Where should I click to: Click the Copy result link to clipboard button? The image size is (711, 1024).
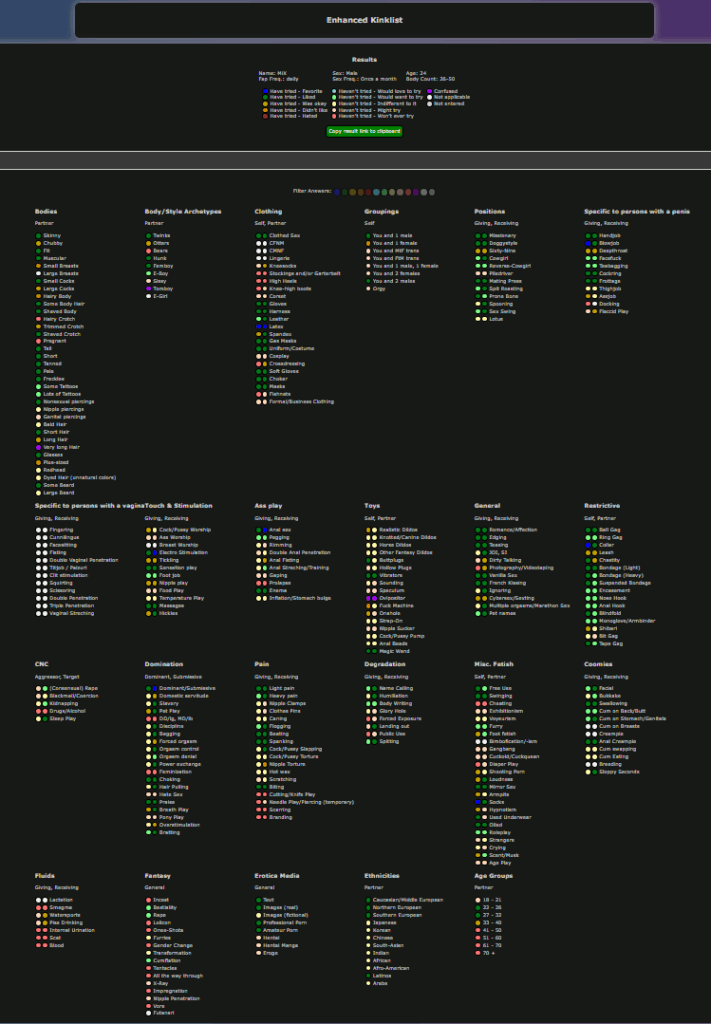pos(364,131)
